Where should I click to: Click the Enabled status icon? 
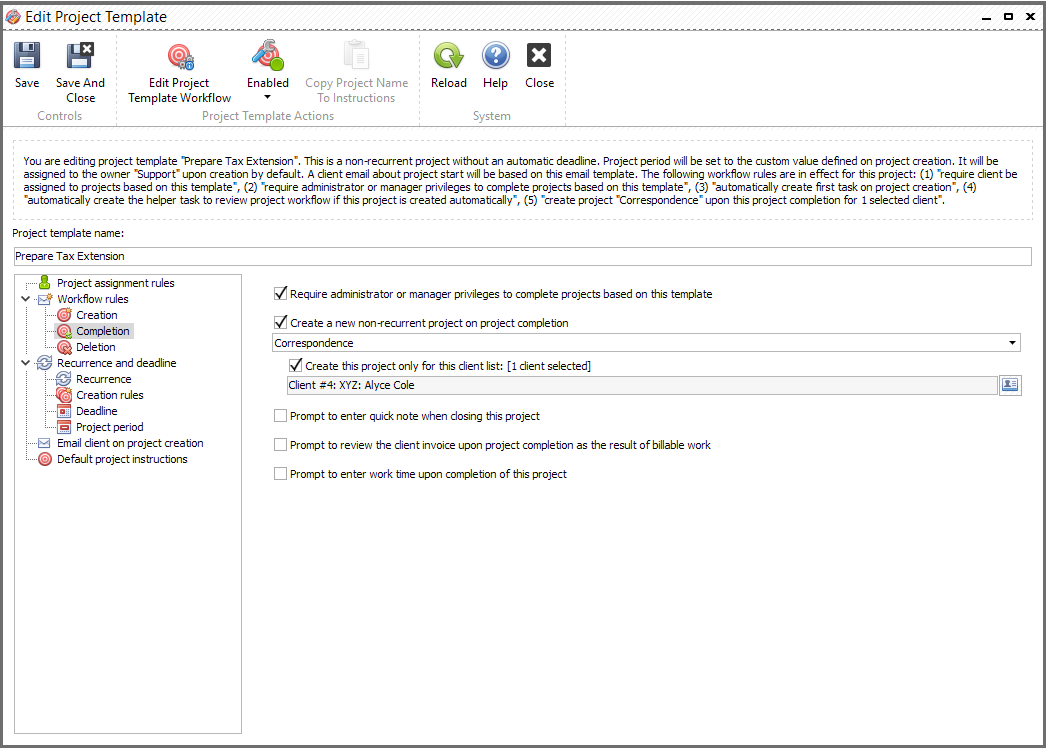pyautogui.click(x=268, y=56)
